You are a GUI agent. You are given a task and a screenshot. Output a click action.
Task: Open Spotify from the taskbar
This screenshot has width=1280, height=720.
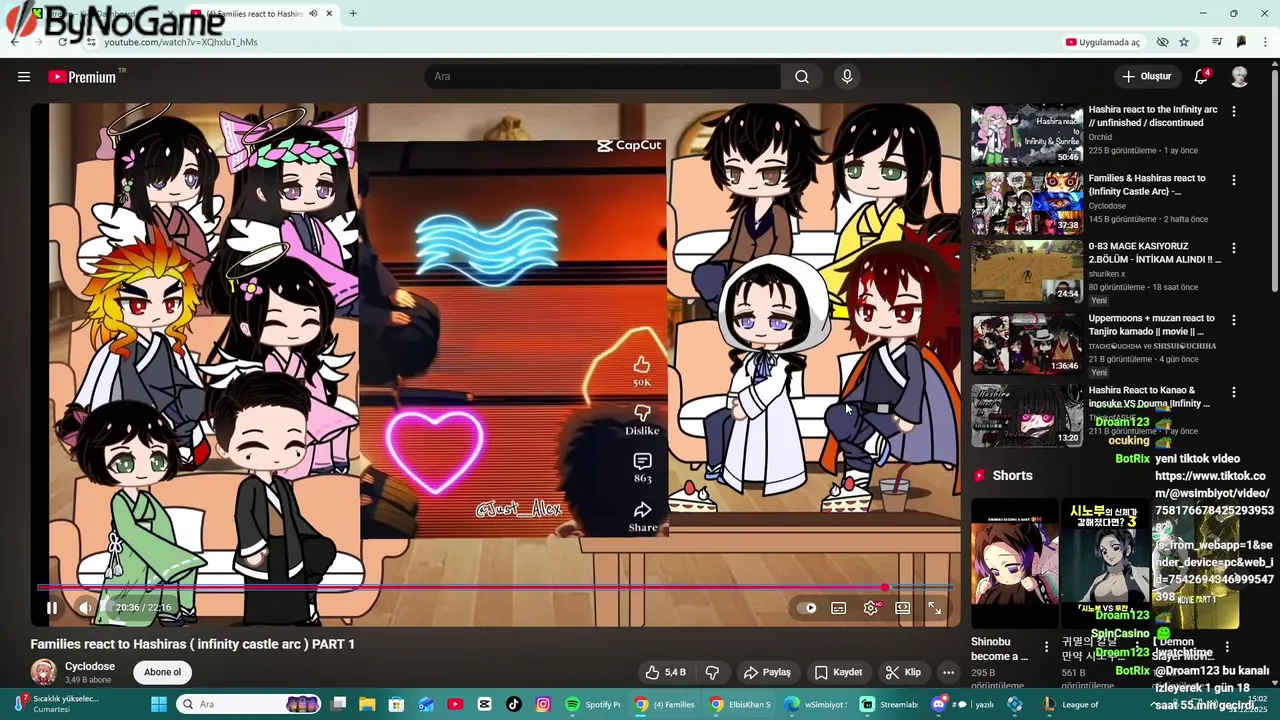(x=592, y=704)
